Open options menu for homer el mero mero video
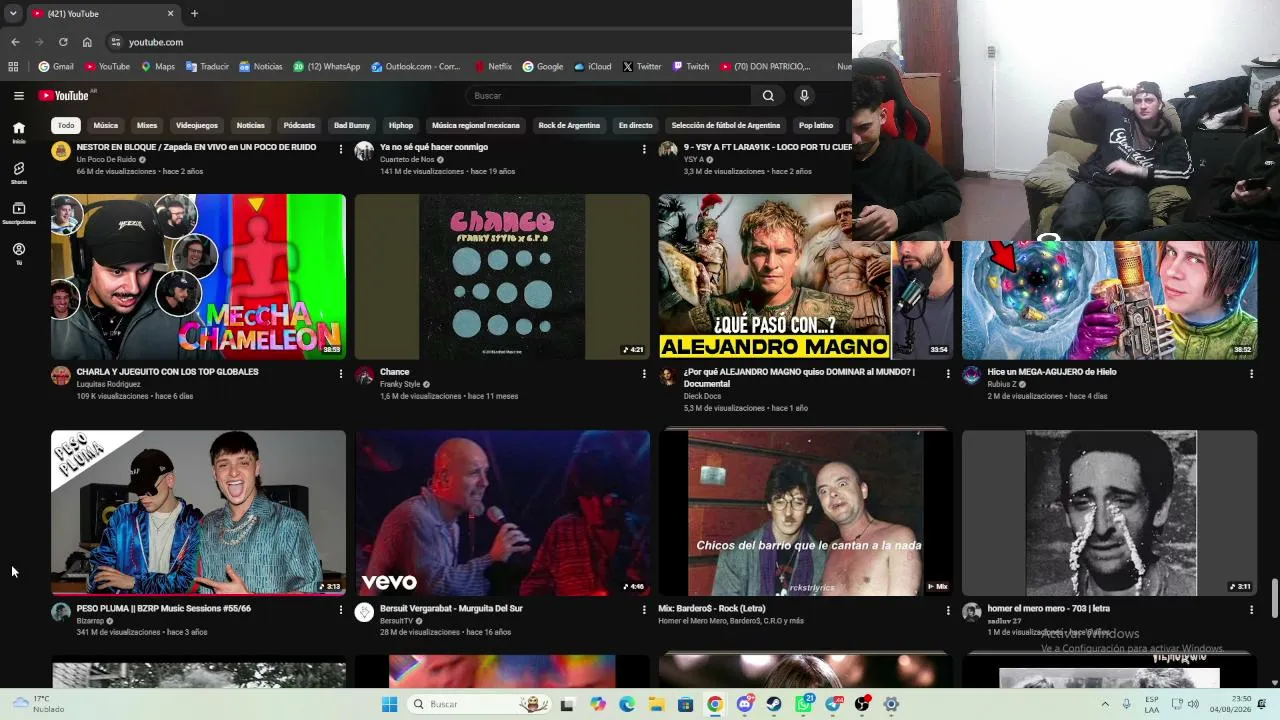This screenshot has width=1280, height=720. pyautogui.click(x=1251, y=610)
